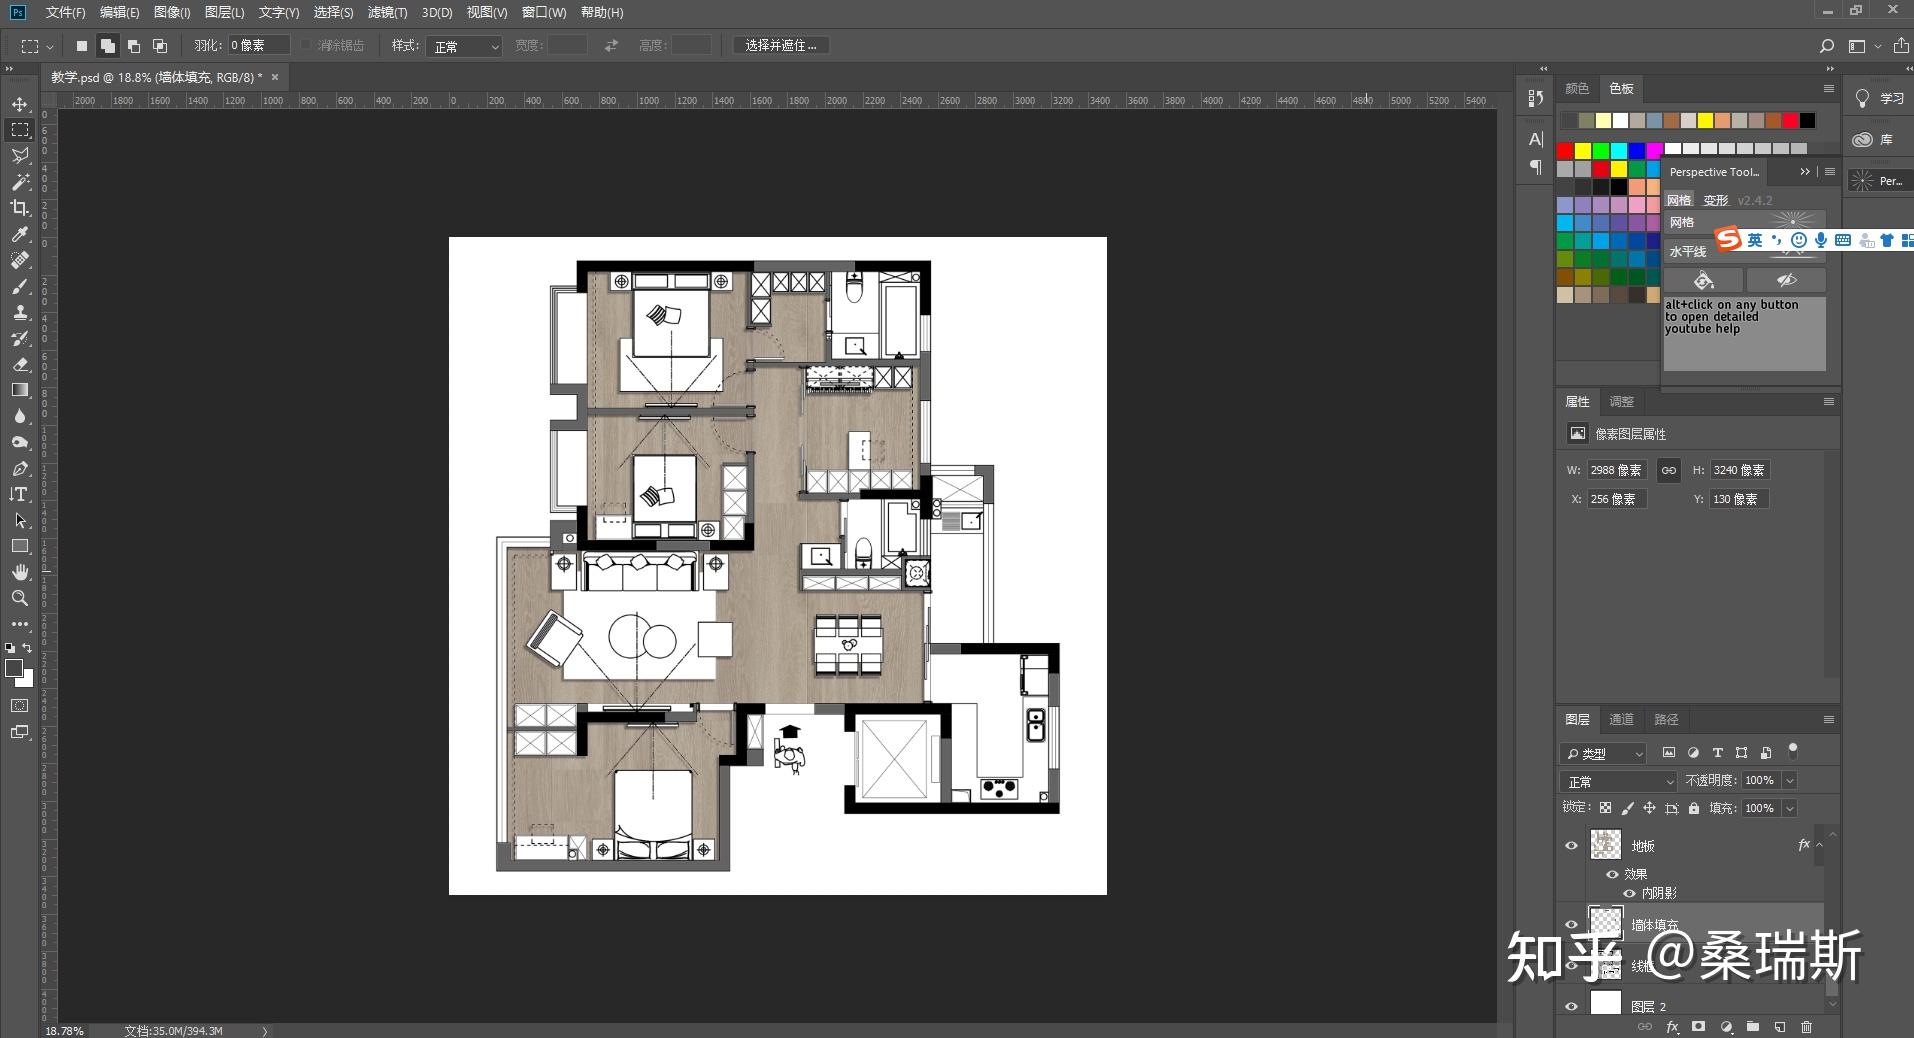Toggle lock all for the layer
Image resolution: width=1914 pixels, height=1038 pixels.
(1694, 808)
